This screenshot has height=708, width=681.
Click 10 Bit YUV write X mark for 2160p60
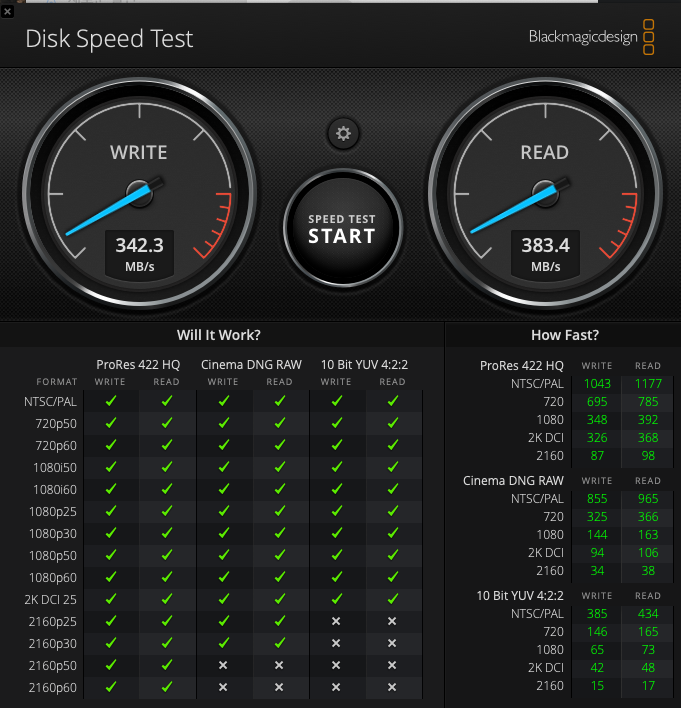pos(336,687)
